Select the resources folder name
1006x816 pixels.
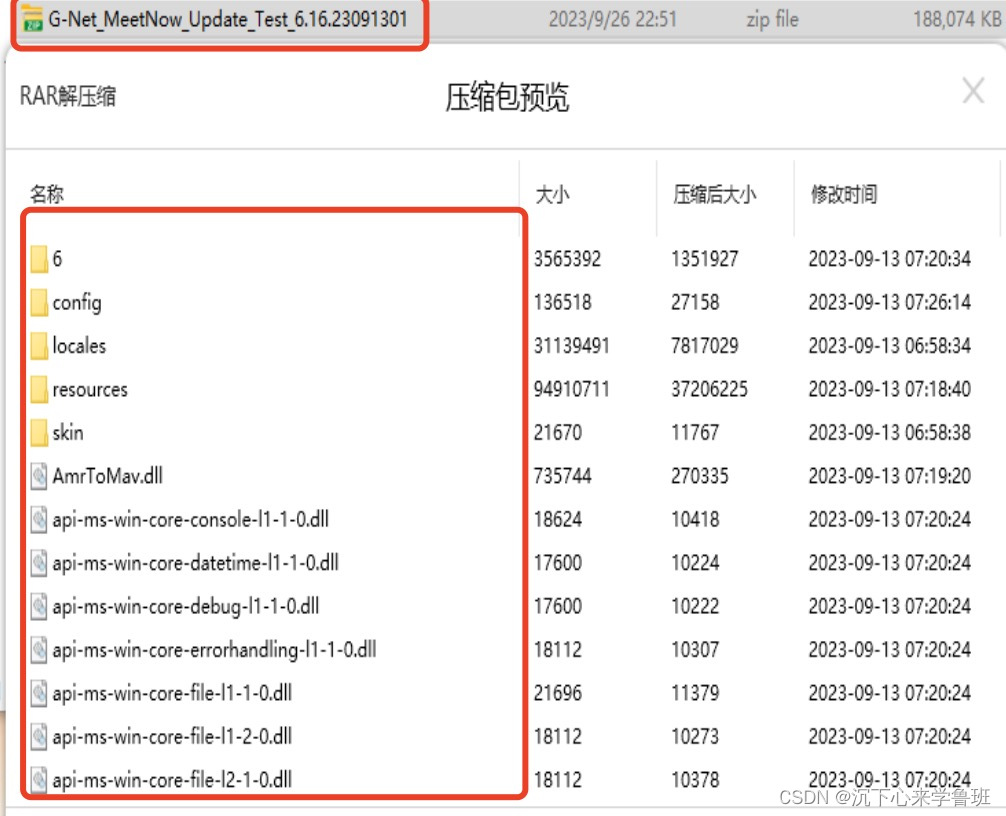tap(90, 389)
